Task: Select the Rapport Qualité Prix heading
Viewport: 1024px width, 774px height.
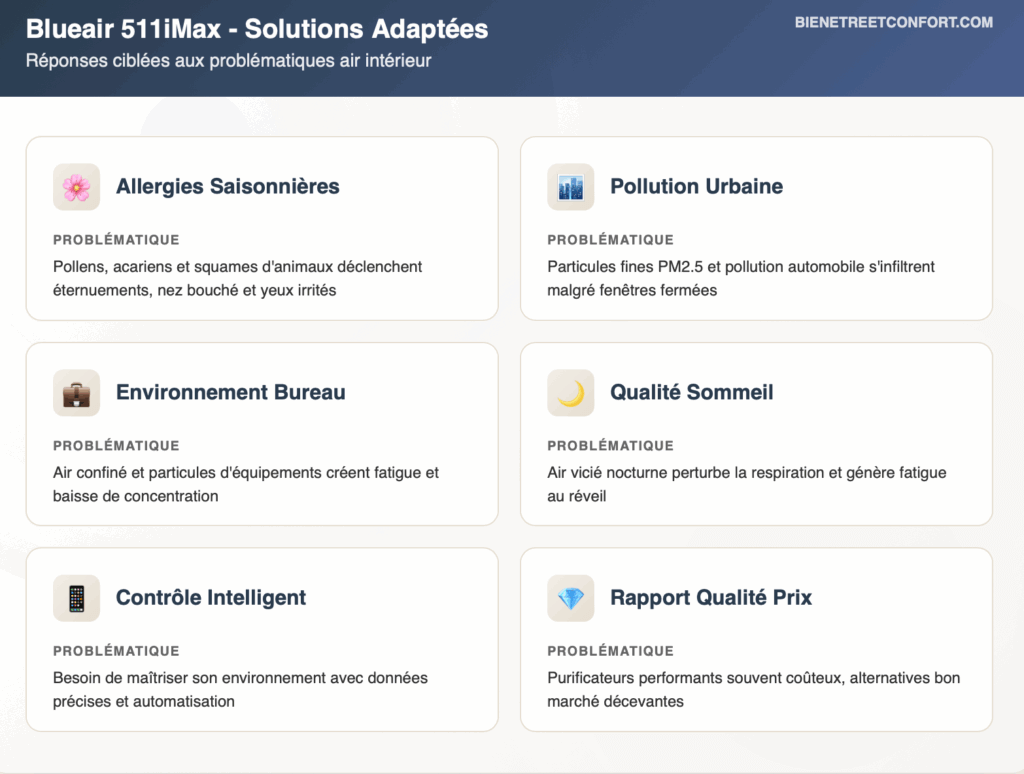Action: [x=711, y=597]
